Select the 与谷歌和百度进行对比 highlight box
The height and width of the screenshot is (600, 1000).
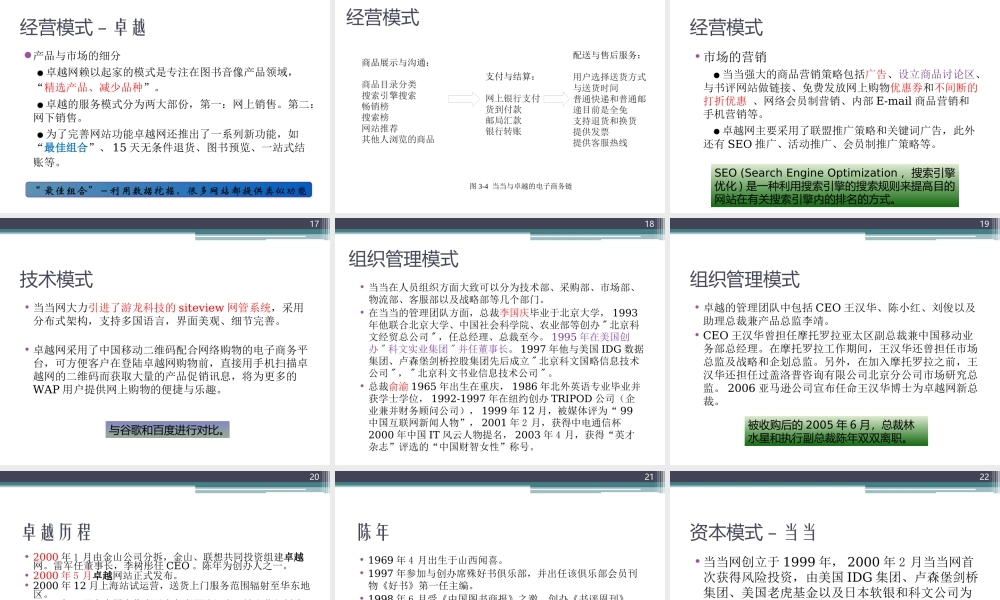coord(167,430)
